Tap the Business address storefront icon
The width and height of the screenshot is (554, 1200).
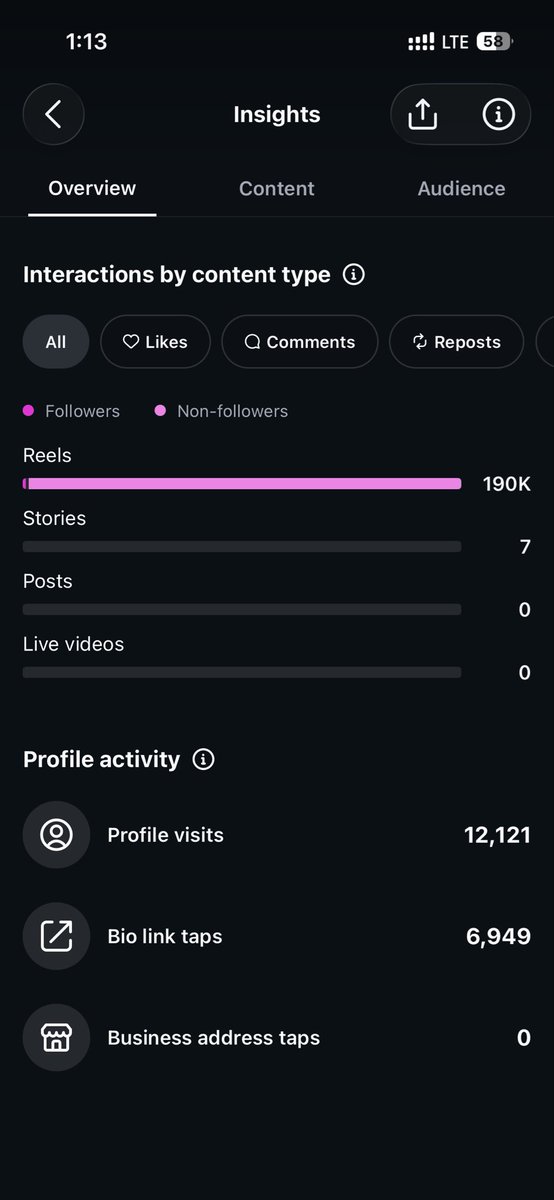coord(56,1038)
